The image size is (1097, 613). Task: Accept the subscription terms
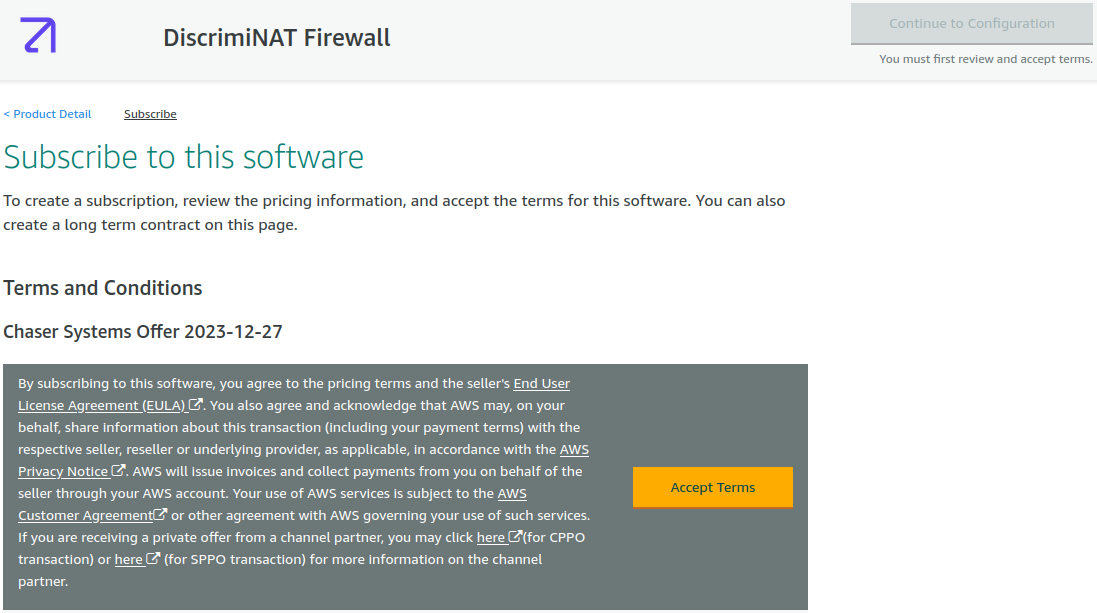pyautogui.click(x=712, y=487)
